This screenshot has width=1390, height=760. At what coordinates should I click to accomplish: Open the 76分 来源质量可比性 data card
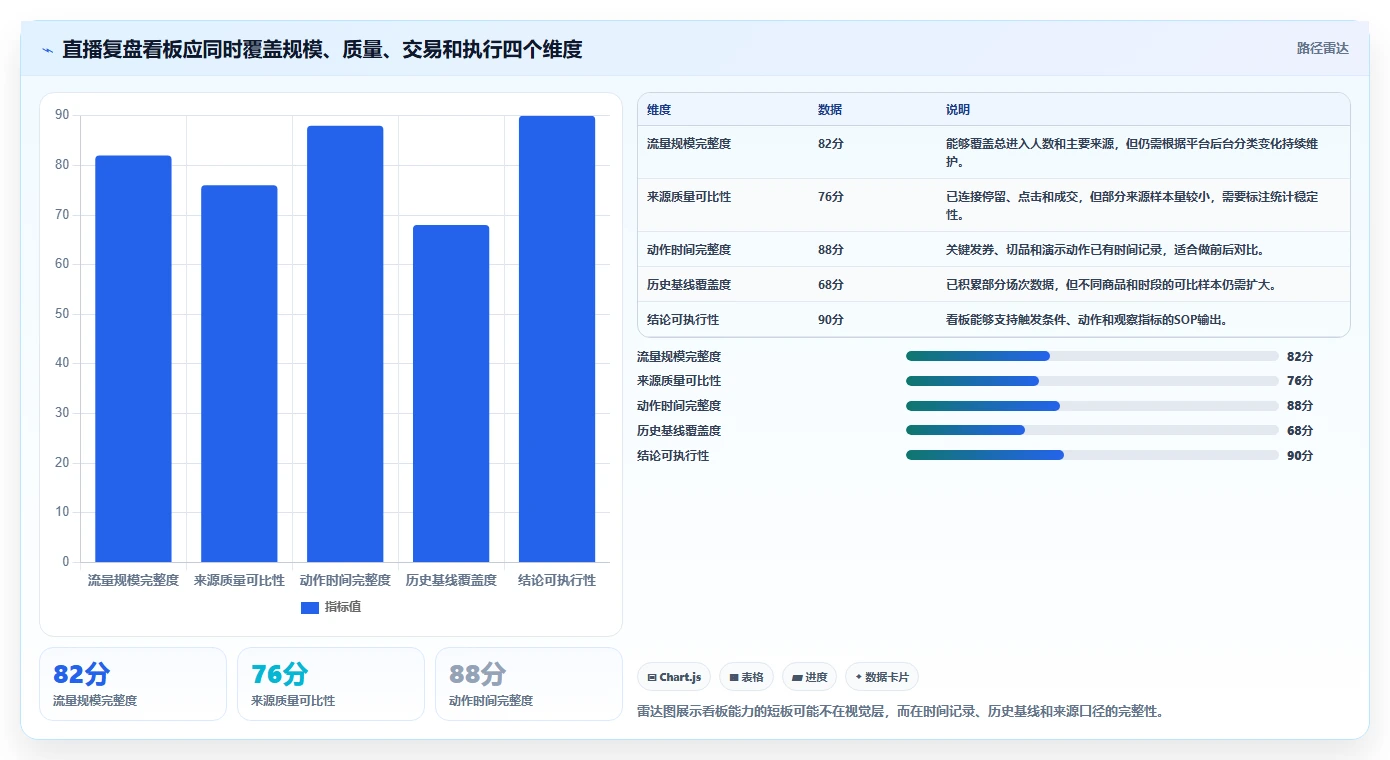tap(331, 684)
